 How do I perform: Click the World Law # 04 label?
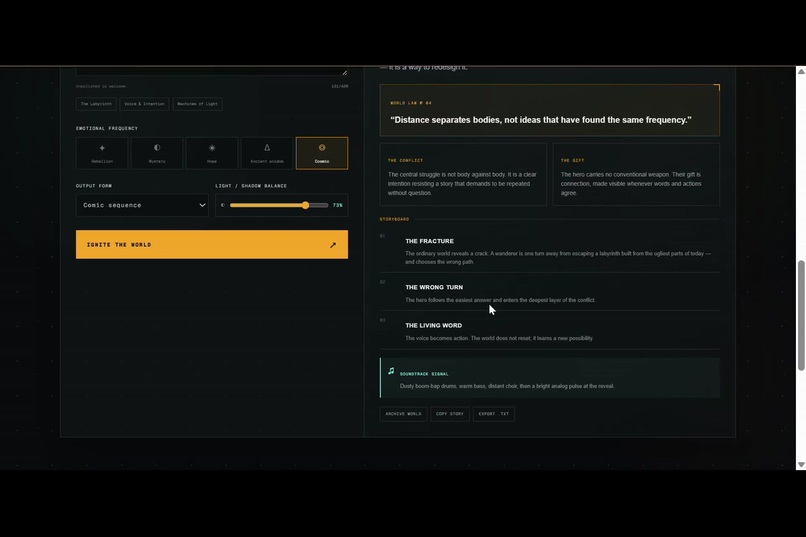411,103
